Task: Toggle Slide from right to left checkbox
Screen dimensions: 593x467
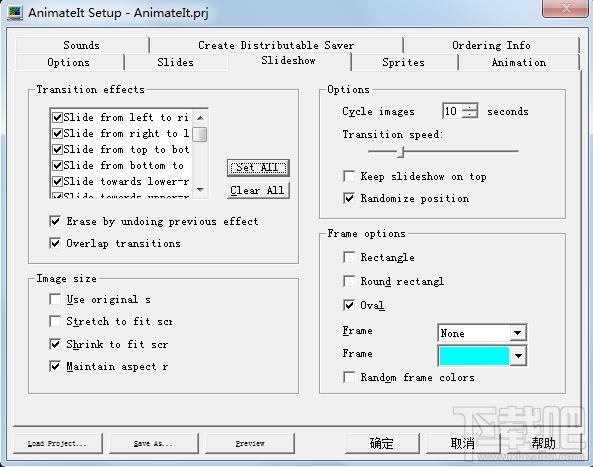Action: tap(57, 133)
